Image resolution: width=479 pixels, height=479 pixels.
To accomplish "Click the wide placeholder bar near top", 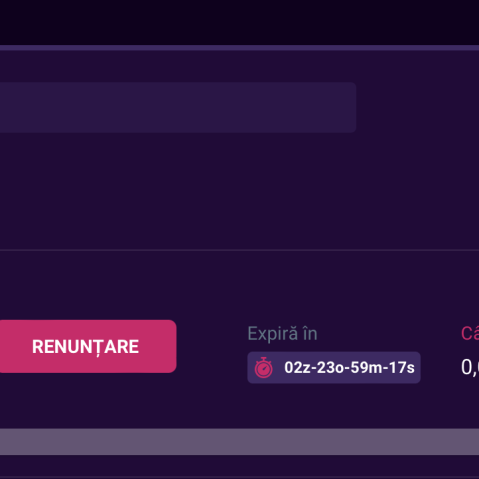I will click(x=178, y=107).
